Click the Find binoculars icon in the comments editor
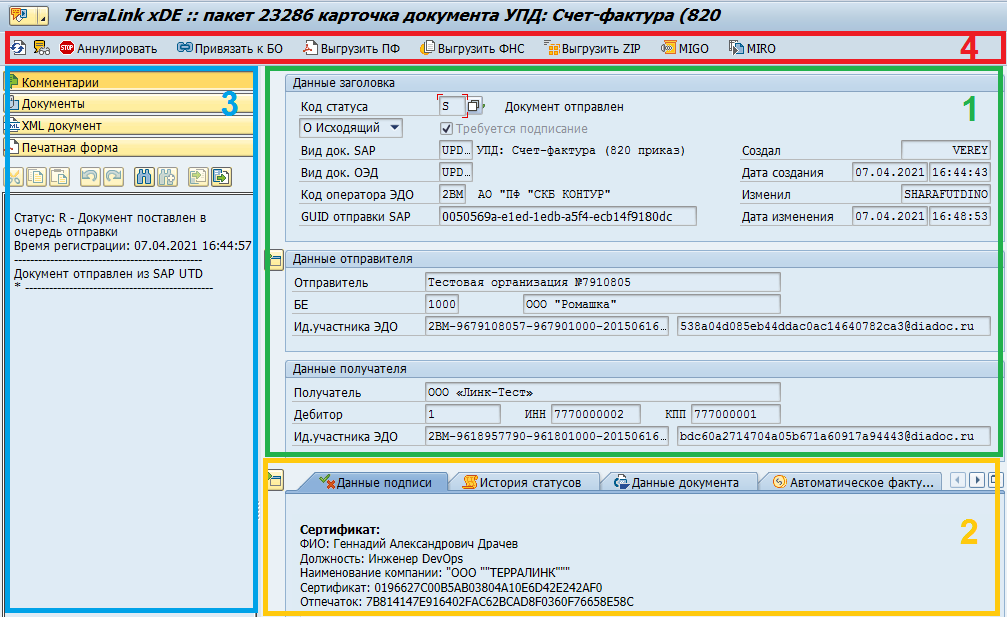This screenshot has width=1007, height=617. [142, 177]
